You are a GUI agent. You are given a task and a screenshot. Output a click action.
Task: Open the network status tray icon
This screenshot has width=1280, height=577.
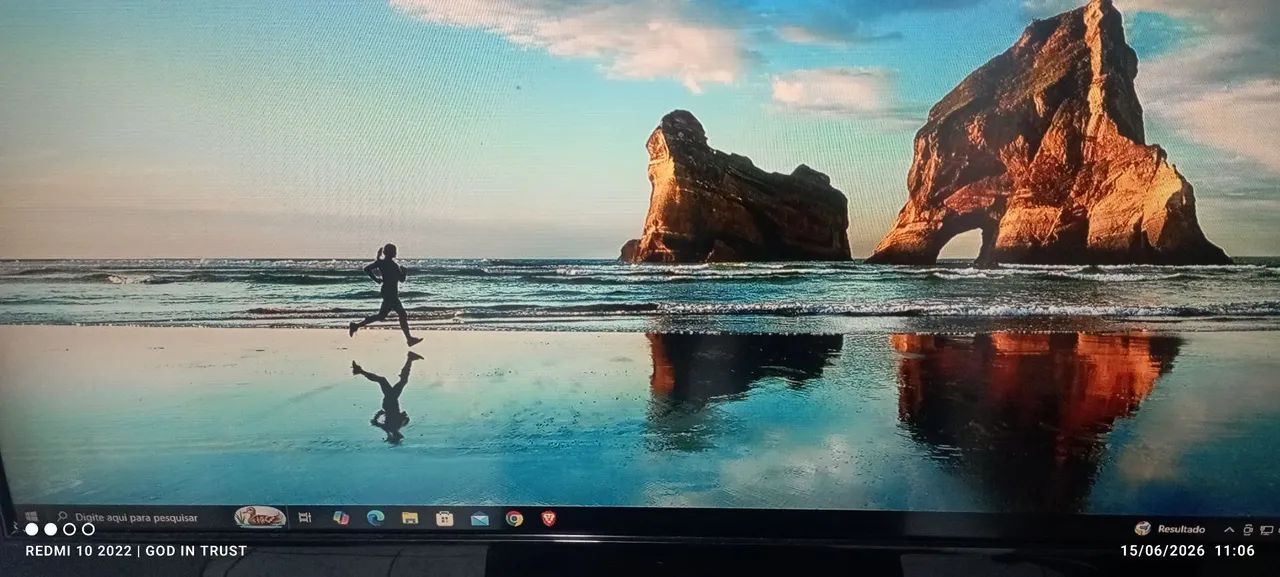pos(1266,530)
